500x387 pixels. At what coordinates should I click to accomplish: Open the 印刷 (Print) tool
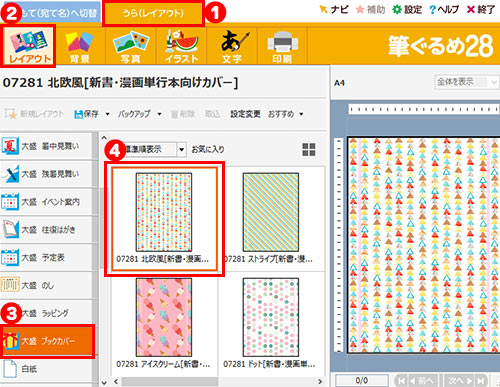click(282, 46)
